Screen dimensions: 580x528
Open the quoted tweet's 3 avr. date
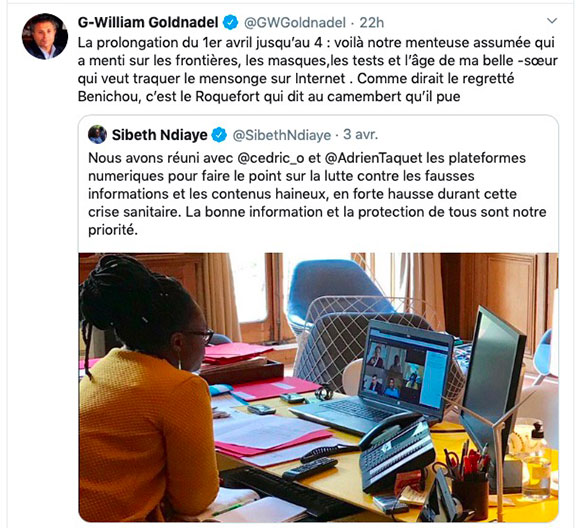360,135
